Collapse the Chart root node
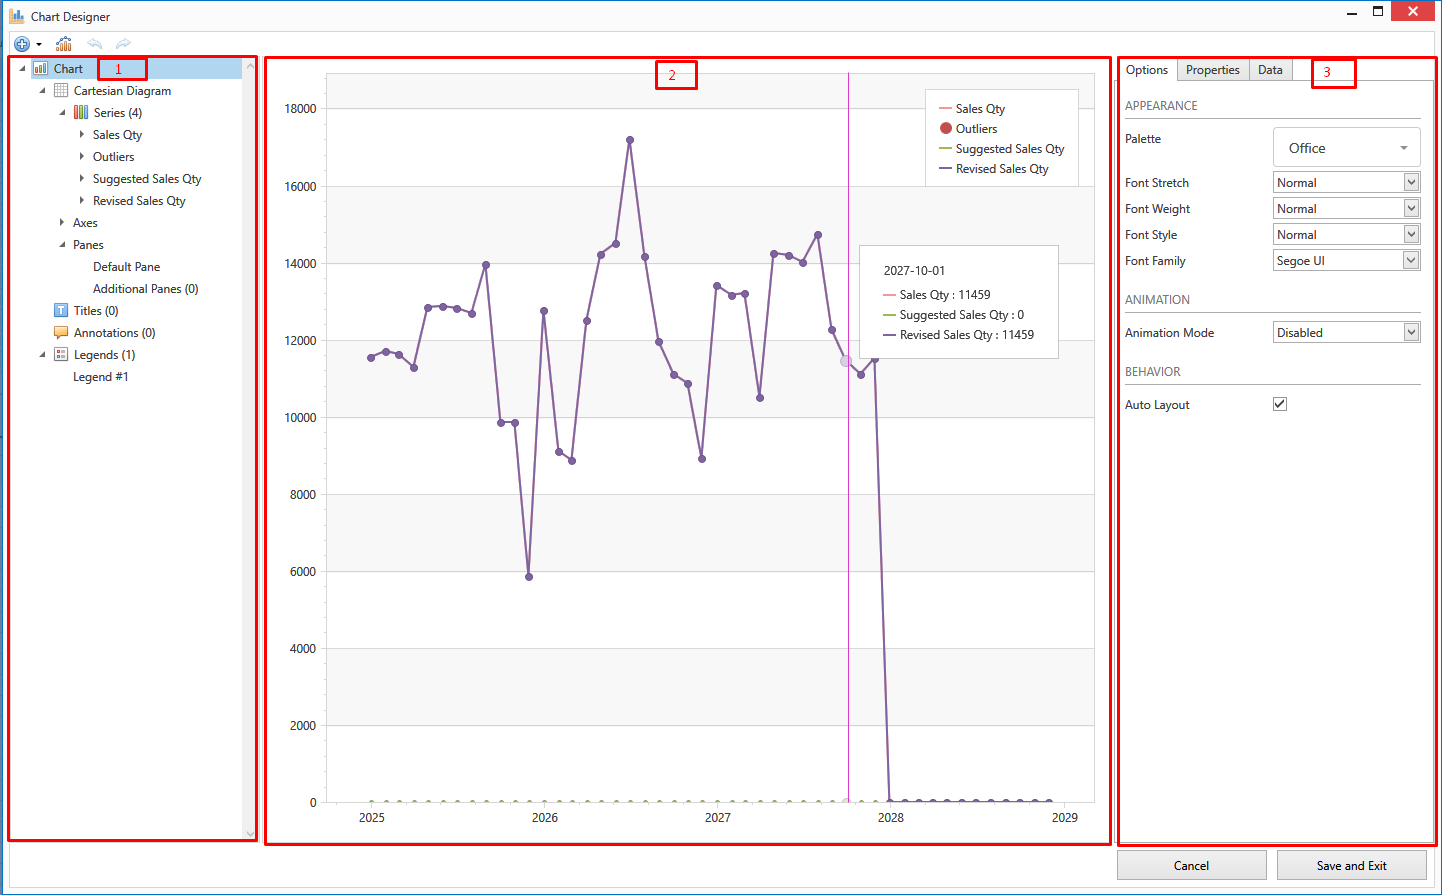1442x895 pixels. click(x=22, y=69)
